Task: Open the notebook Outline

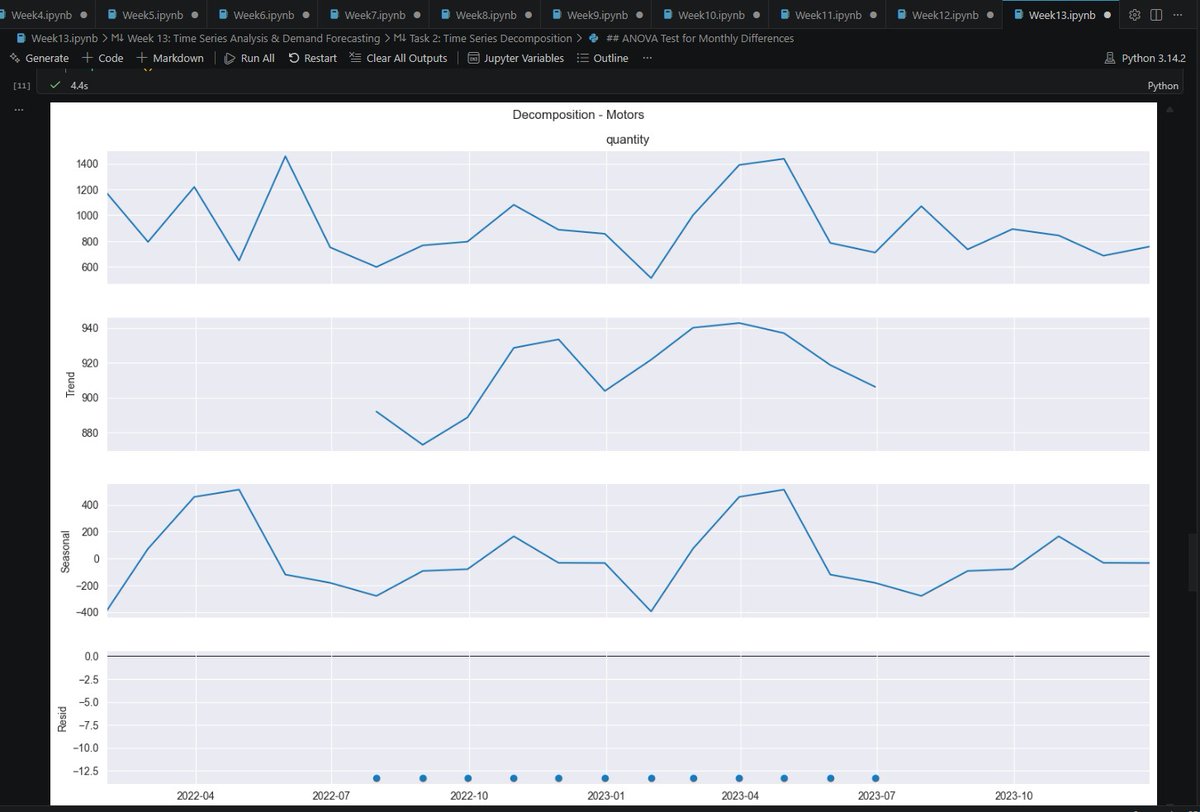Action: 603,58
